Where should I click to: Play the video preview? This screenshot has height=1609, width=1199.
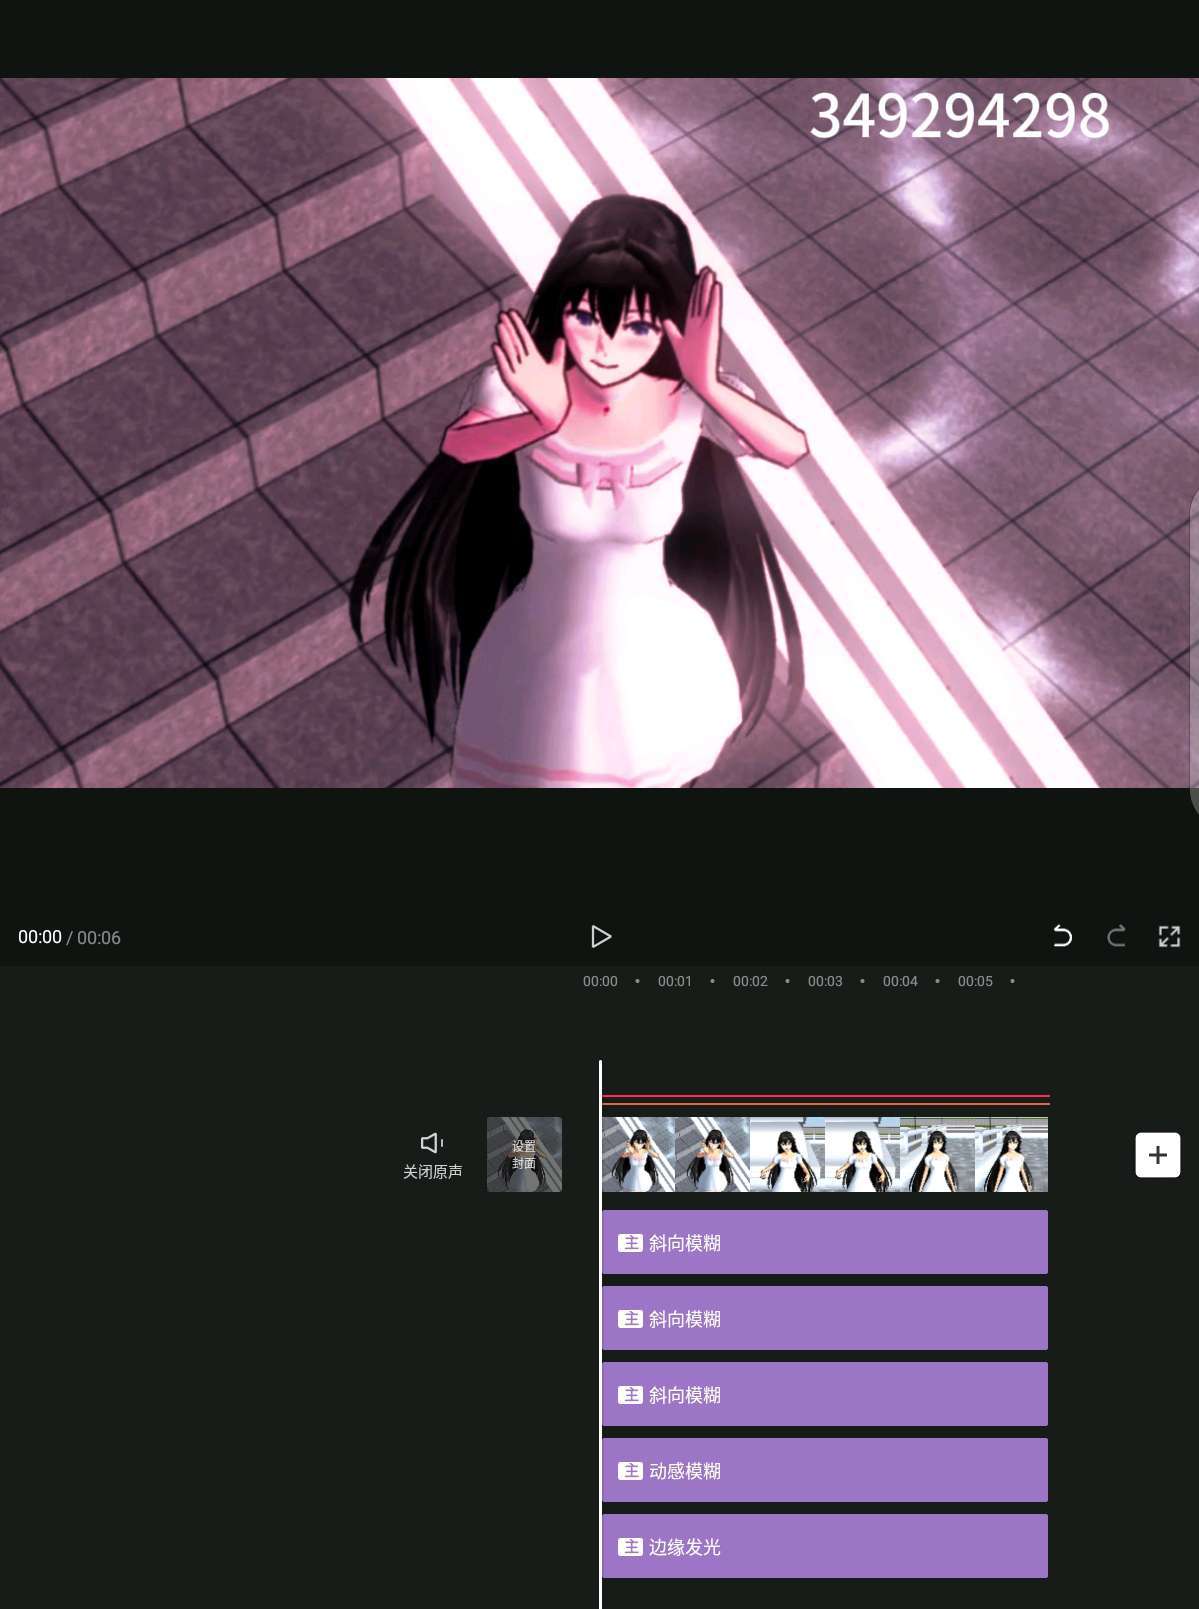(x=600, y=936)
